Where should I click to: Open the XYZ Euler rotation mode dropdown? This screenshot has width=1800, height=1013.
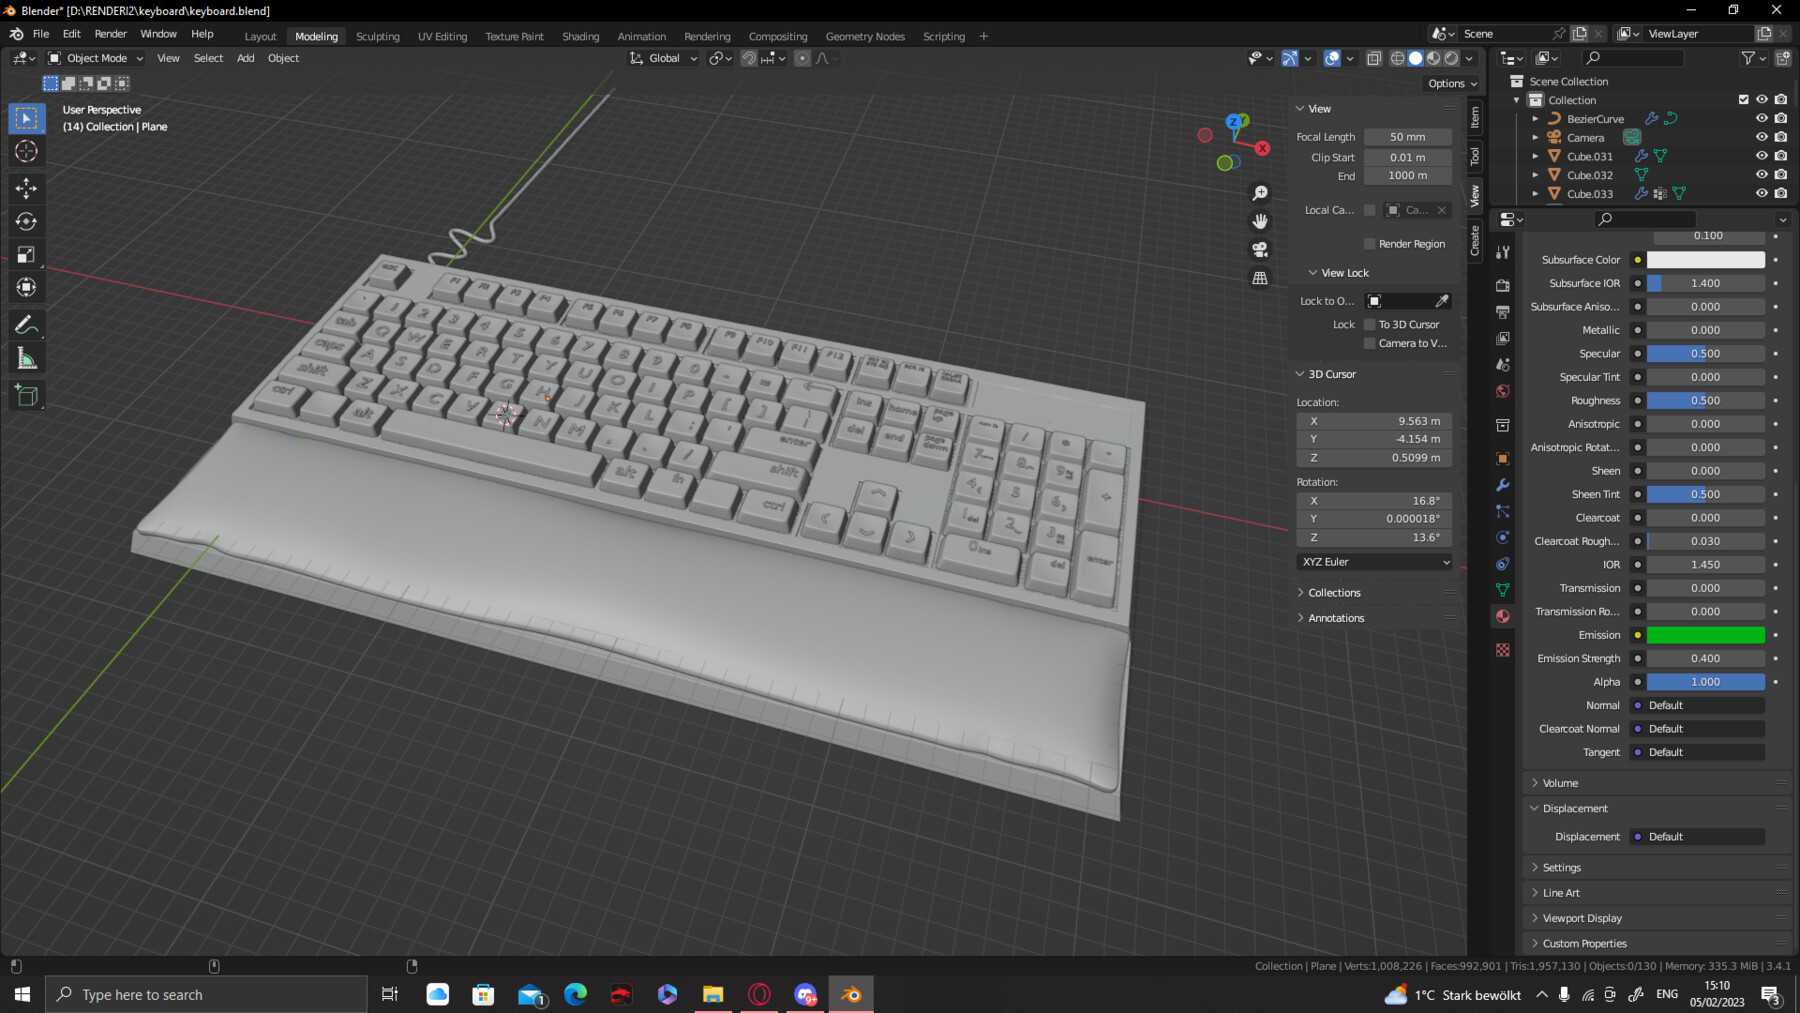pyautogui.click(x=1374, y=561)
